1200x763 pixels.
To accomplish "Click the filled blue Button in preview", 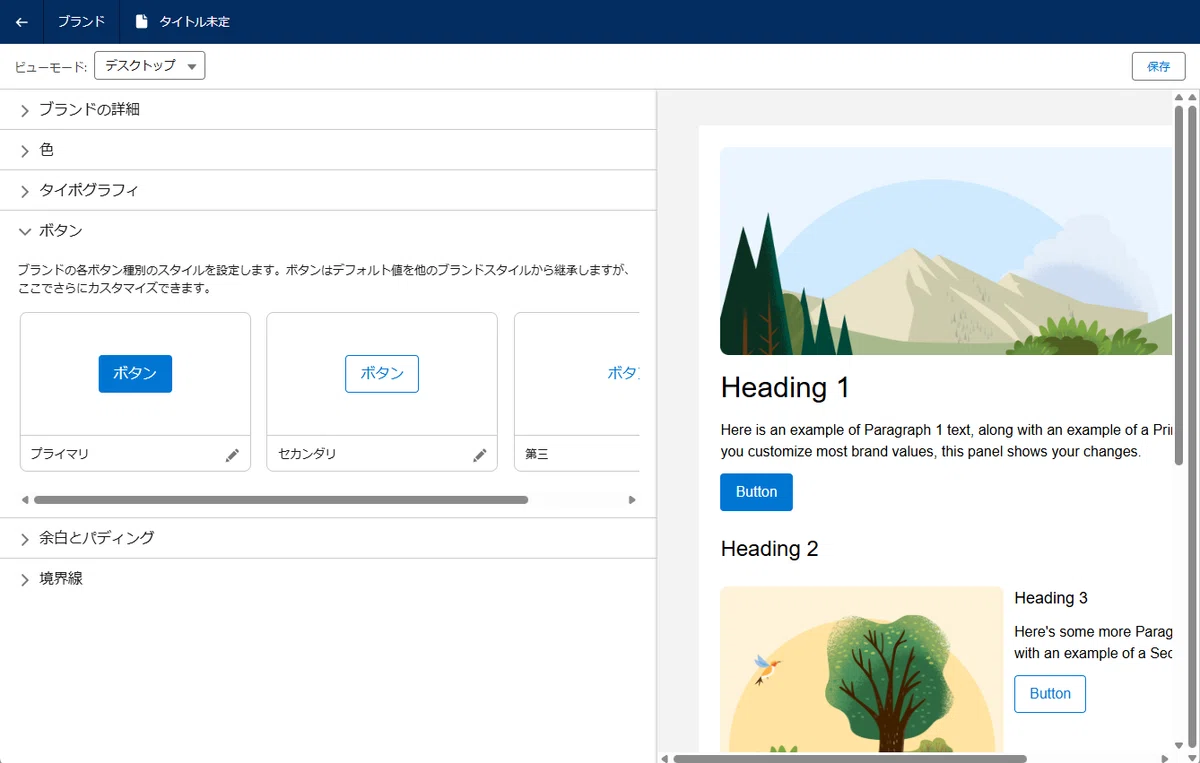I will pos(756,492).
